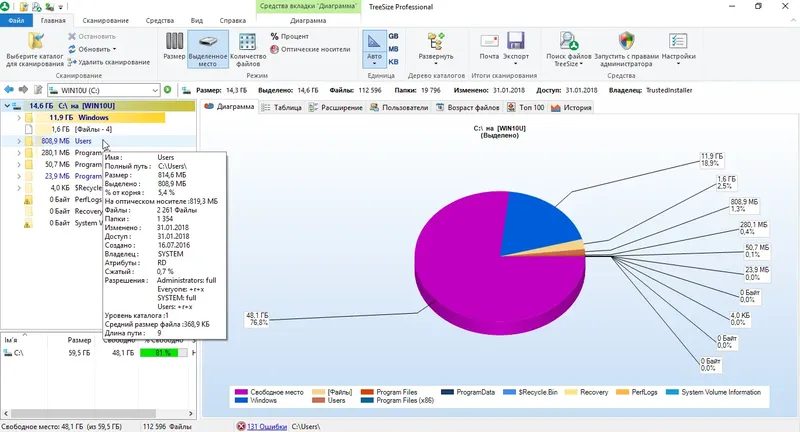The width and height of the screenshot is (800, 432).
Task: Open the Экспорт export menu
Action: click(516, 48)
